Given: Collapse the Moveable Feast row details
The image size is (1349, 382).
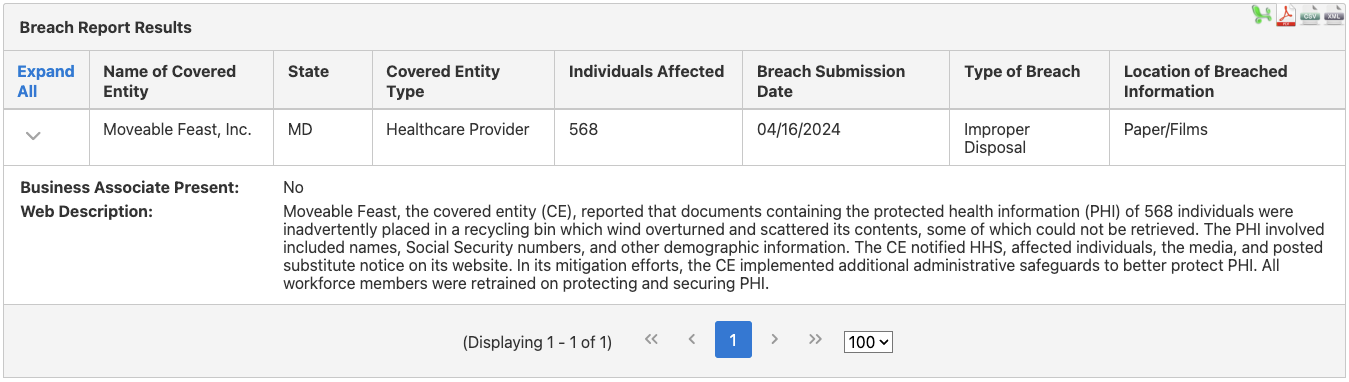Looking at the screenshot, I should click(33, 136).
